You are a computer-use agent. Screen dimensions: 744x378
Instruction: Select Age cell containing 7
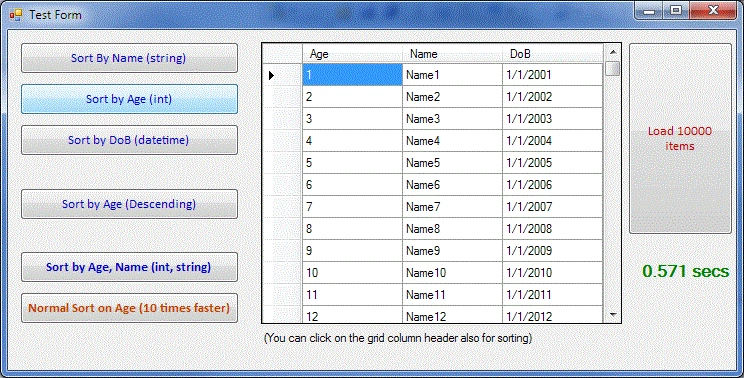353,207
